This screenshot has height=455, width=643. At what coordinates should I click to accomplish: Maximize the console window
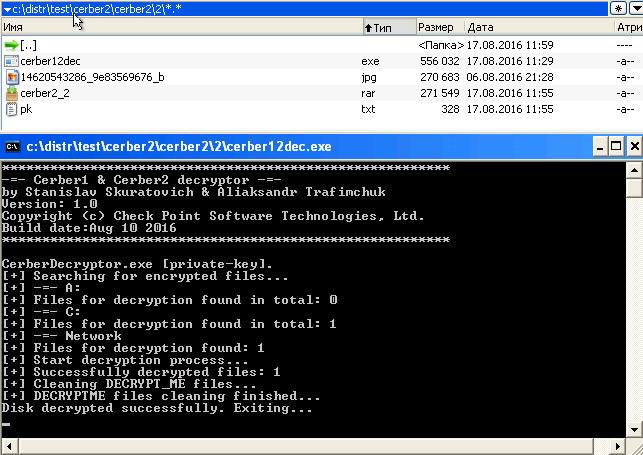pos(616,147)
